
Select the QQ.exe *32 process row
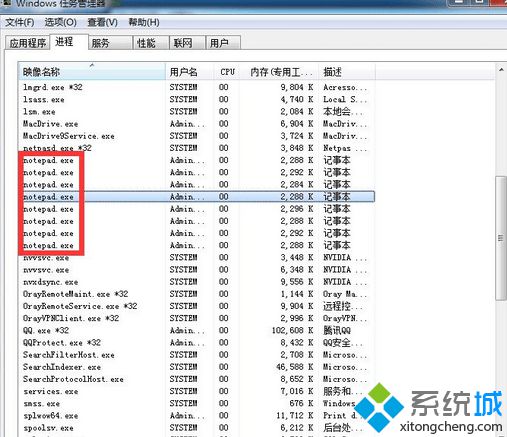pos(197,330)
